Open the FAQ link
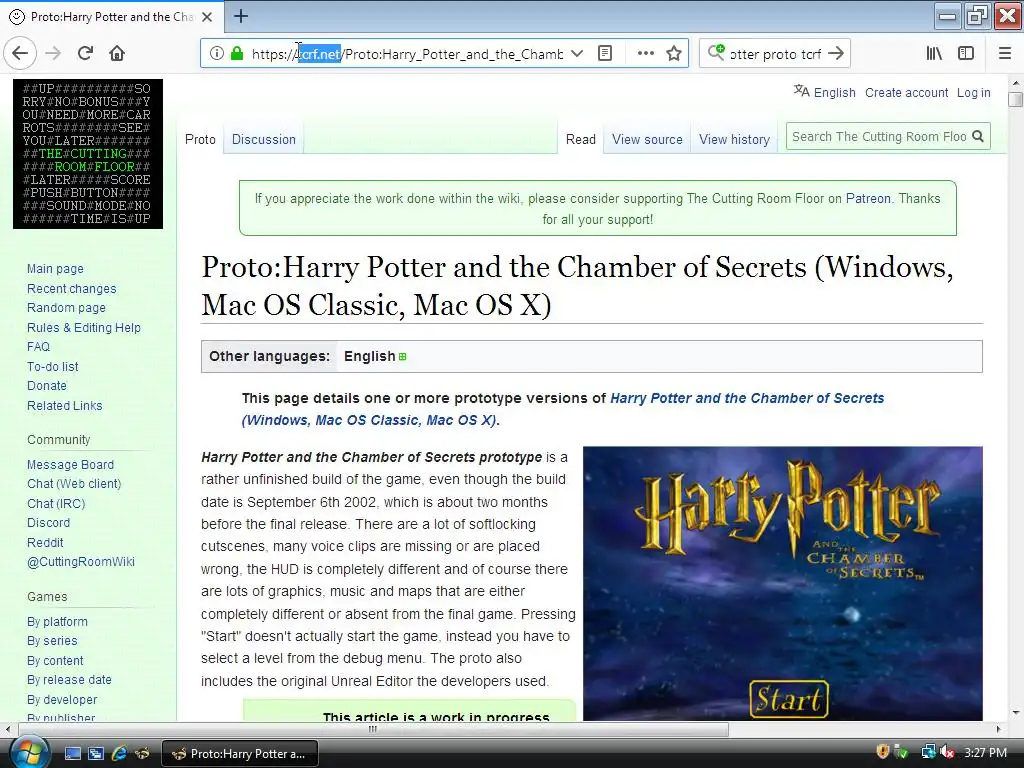 [39, 347]
